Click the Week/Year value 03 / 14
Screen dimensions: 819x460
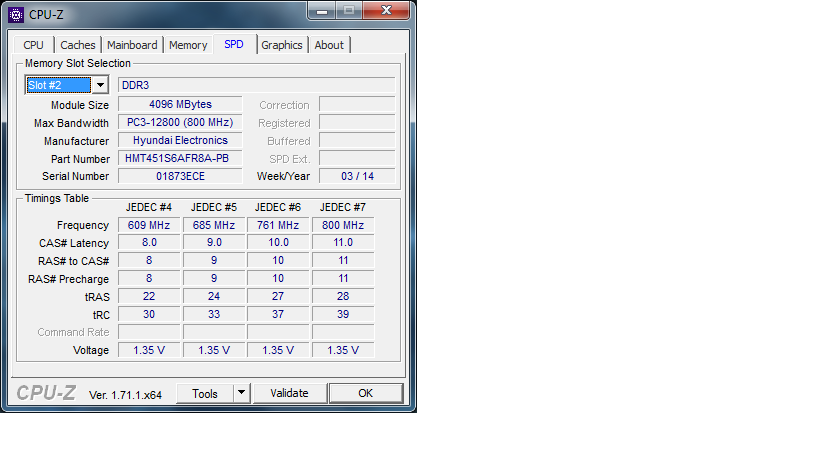(x=357, y=176)
